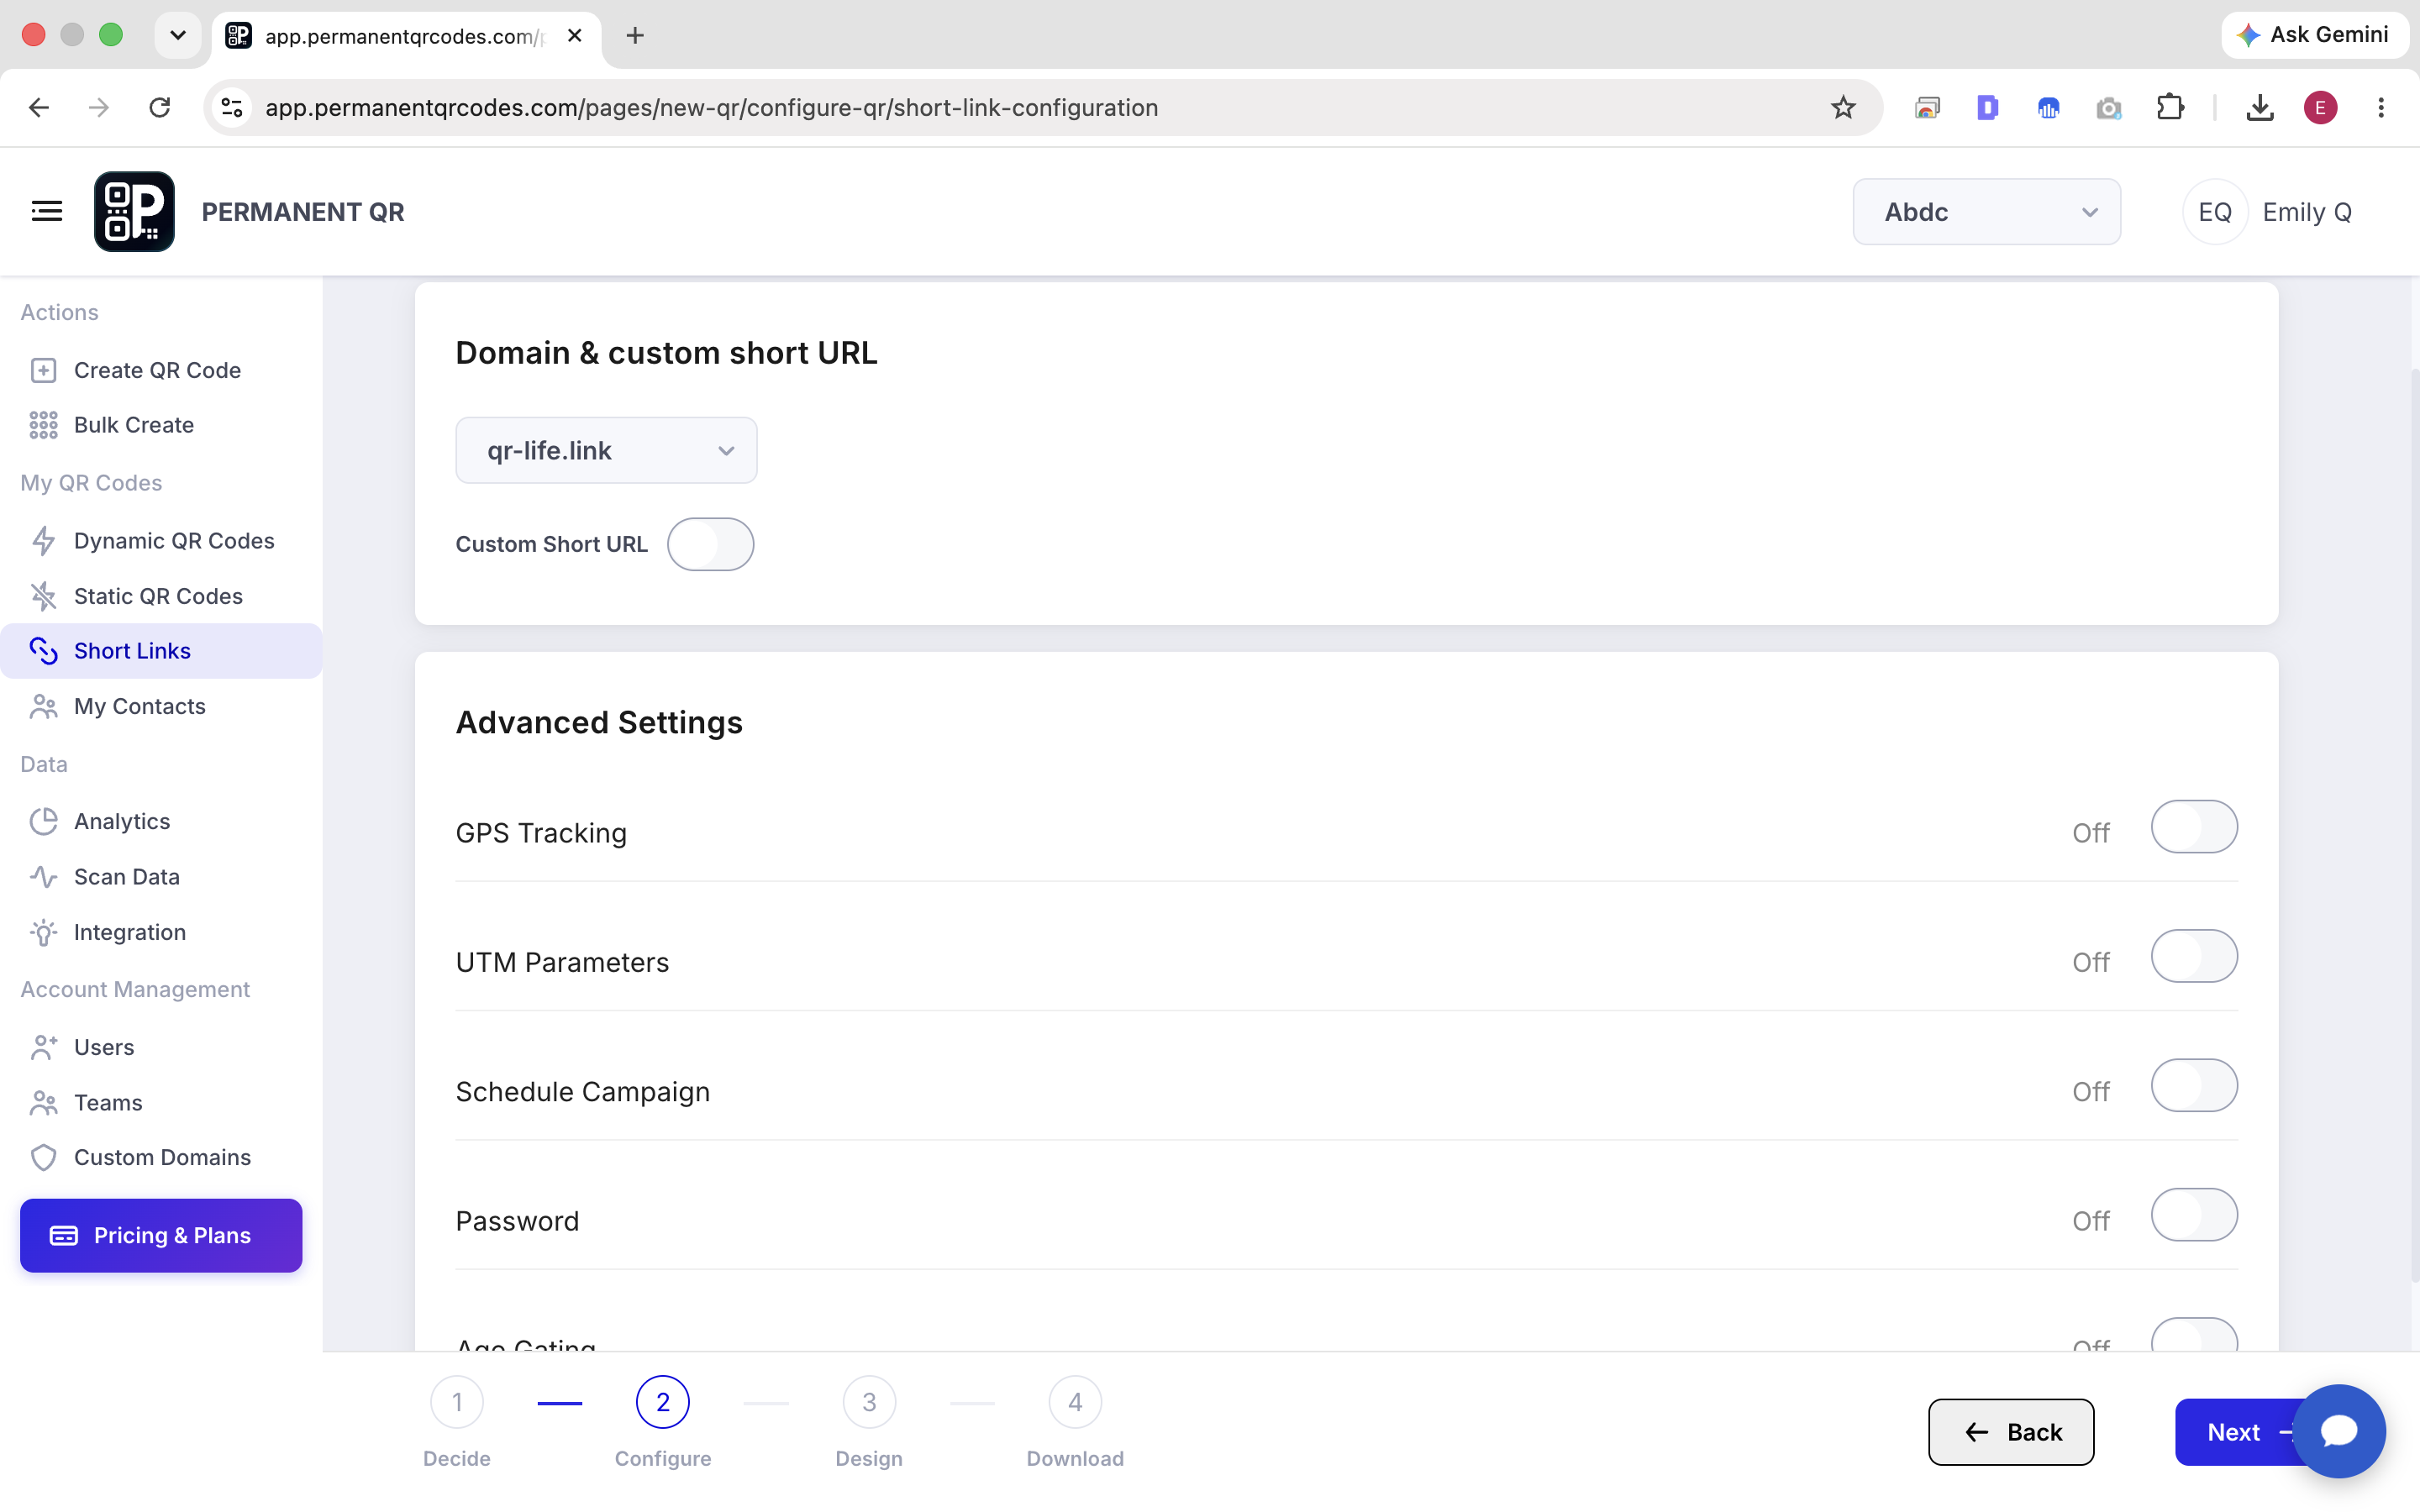Open Chrome's three-dot menu
The height and width of the screenshot is (1512, 2420).
pos(2381,107)
